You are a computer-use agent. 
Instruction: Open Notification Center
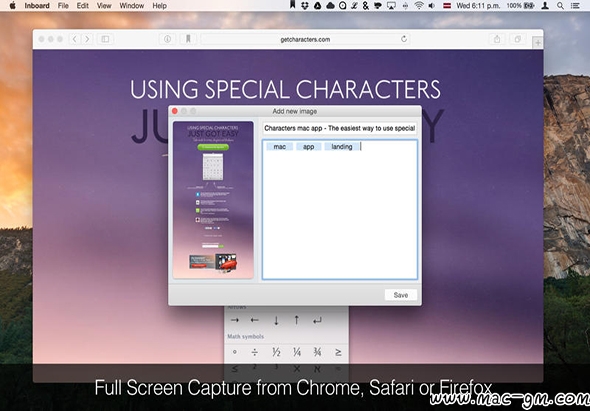tap(575, 6)
